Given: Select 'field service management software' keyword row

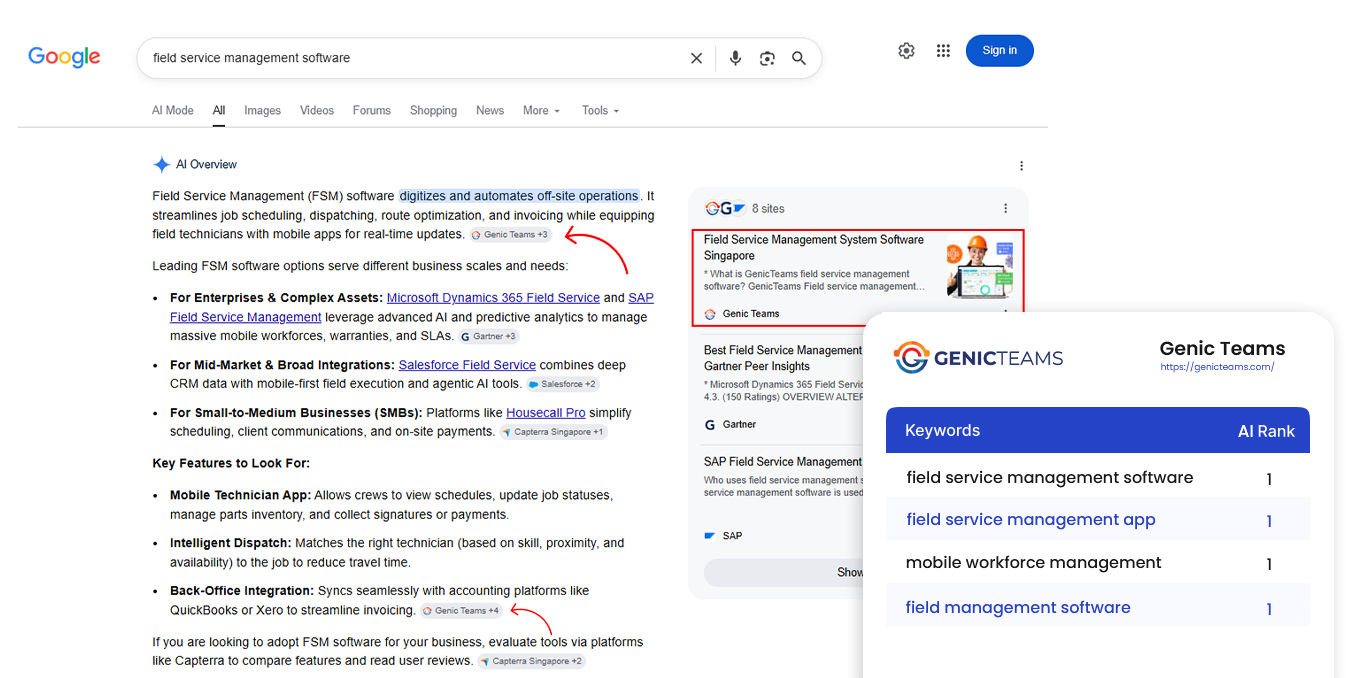Looking at the screenshot, I should click(1098, 478).
